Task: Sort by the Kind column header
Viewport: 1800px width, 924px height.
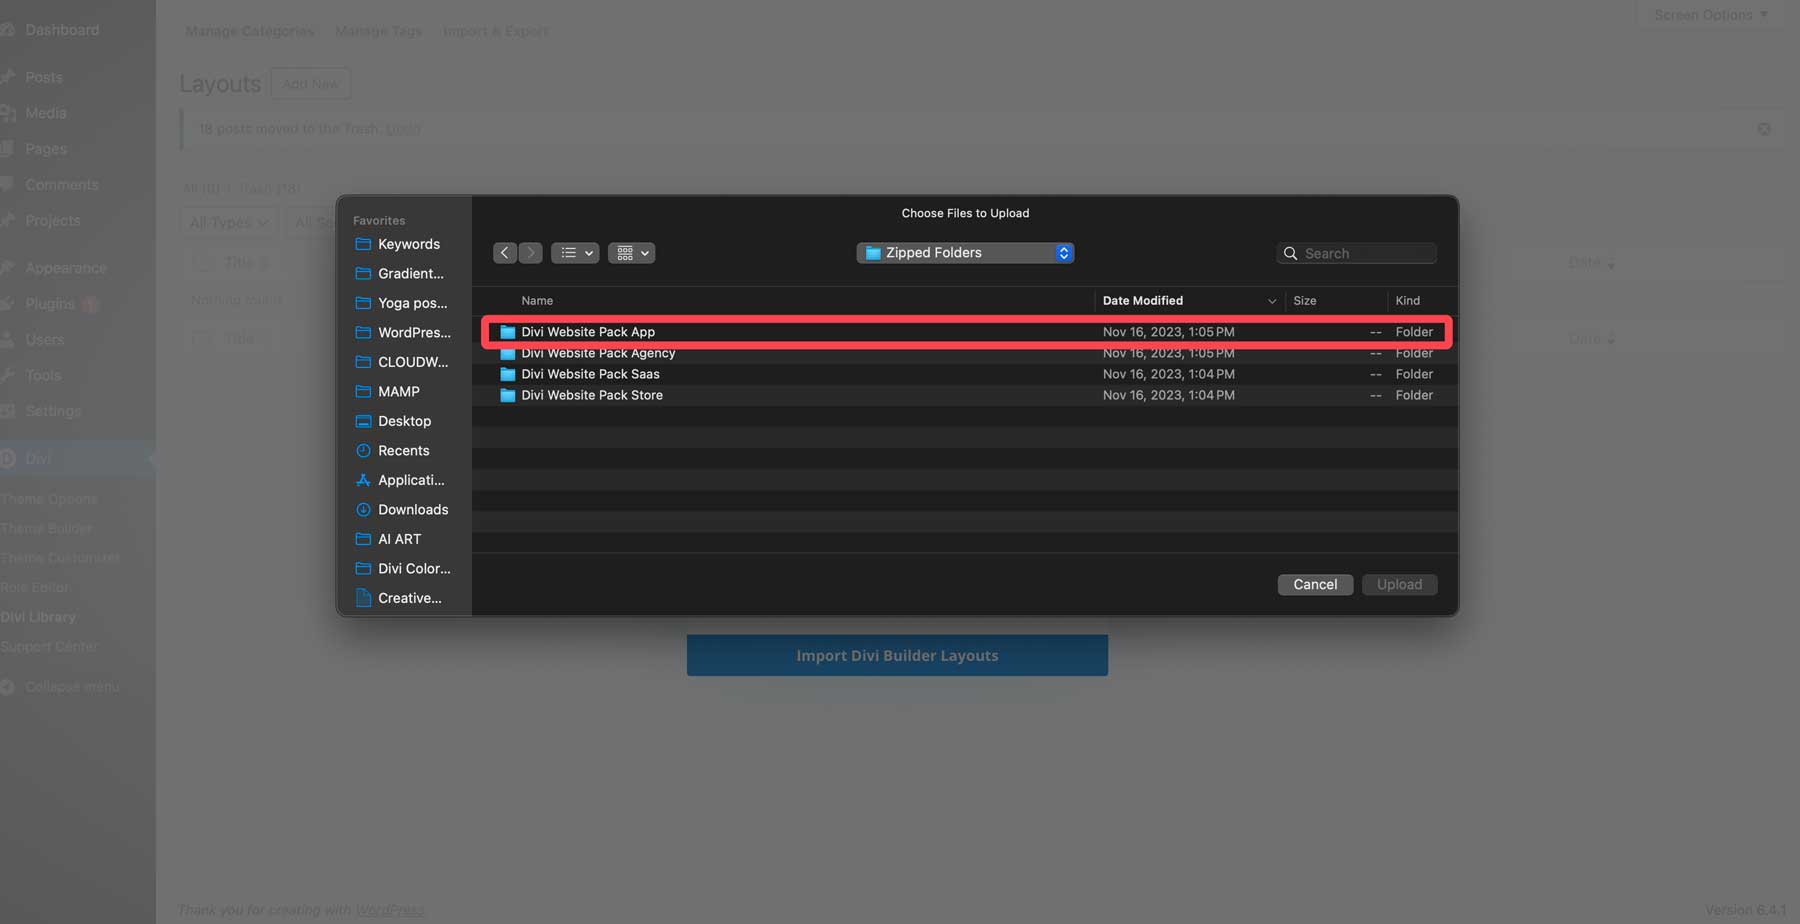Action: 1408,301
